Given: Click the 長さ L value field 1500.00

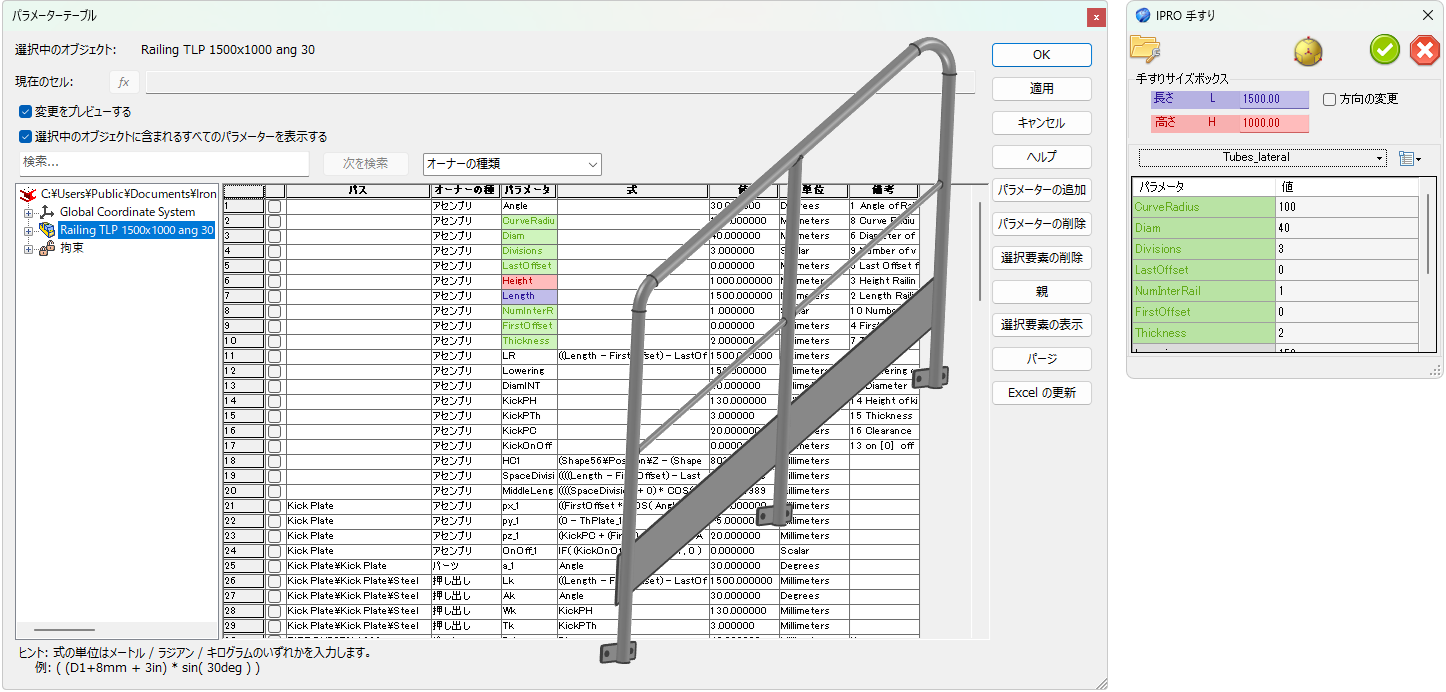Looking at the screenshot, I should click(x=1274, y=99).
